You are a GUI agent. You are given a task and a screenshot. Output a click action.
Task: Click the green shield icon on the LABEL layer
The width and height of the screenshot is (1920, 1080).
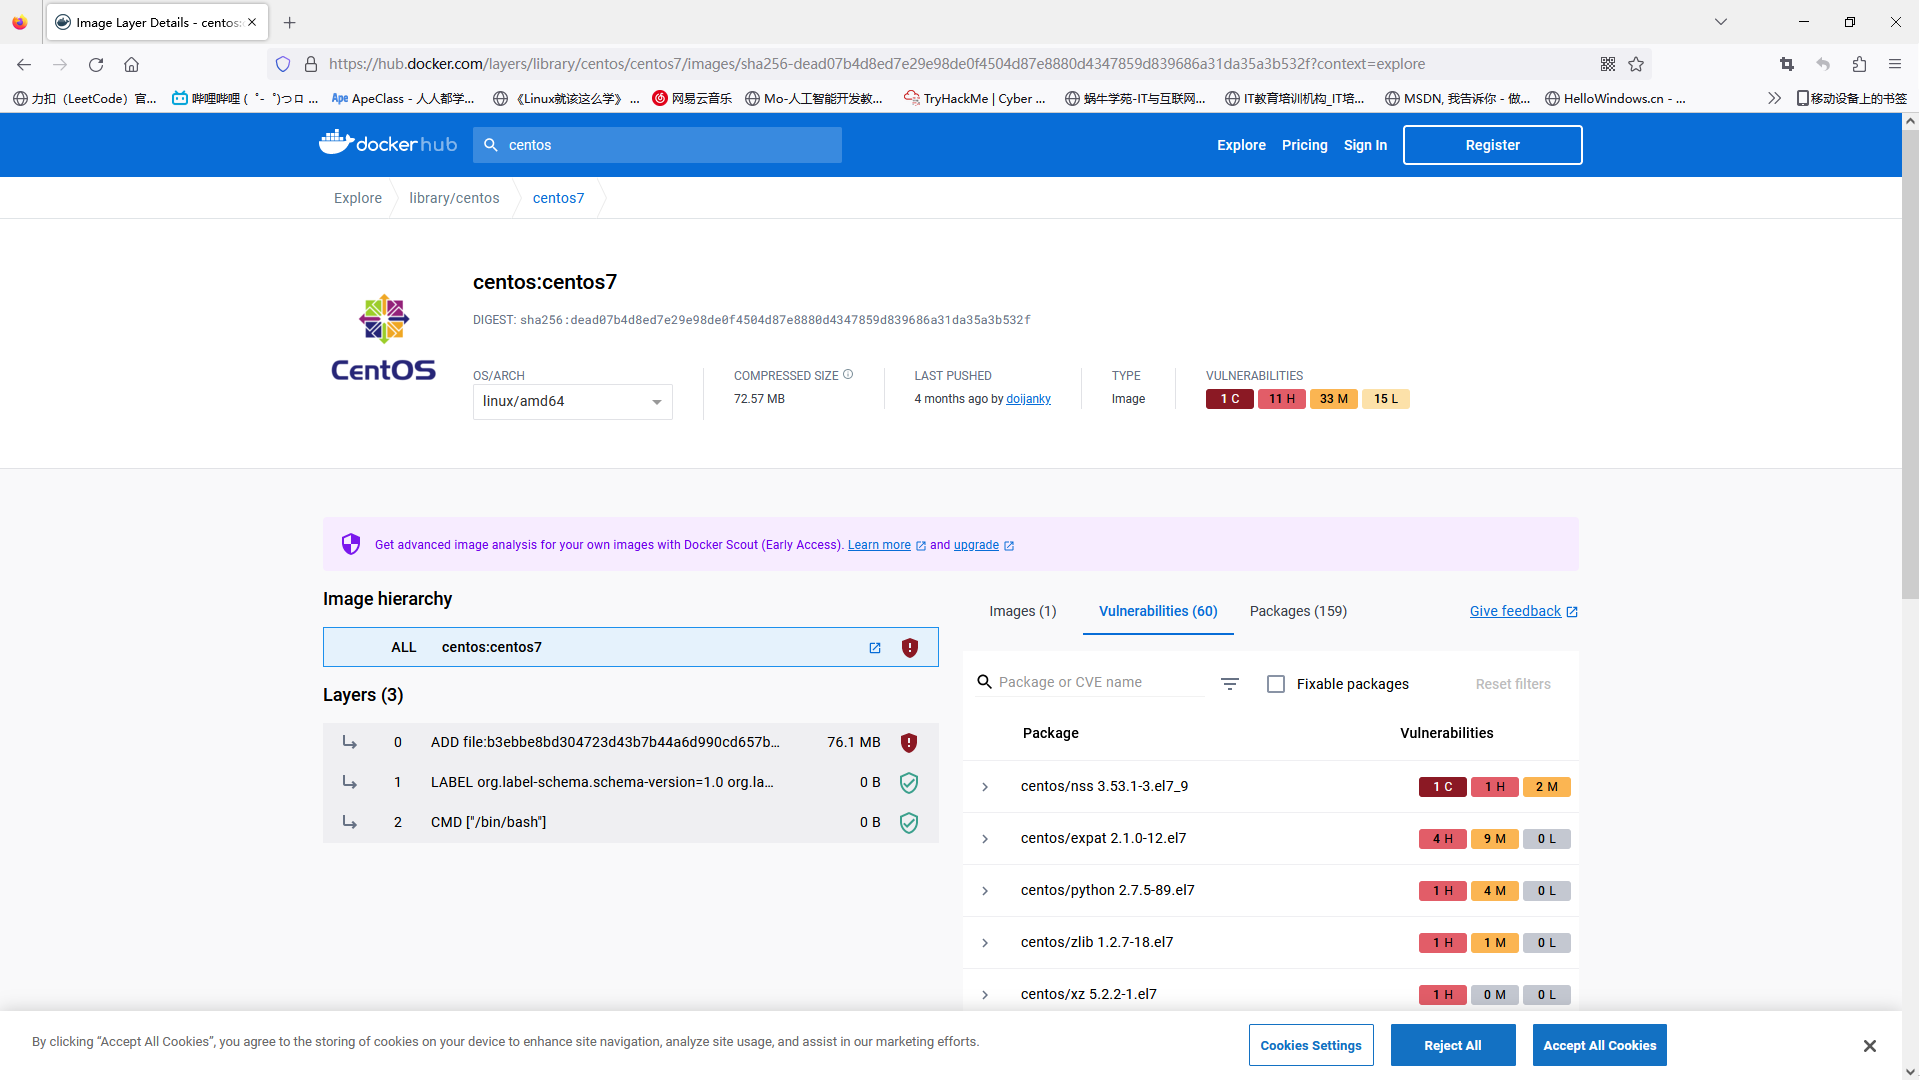coord(909,783)
